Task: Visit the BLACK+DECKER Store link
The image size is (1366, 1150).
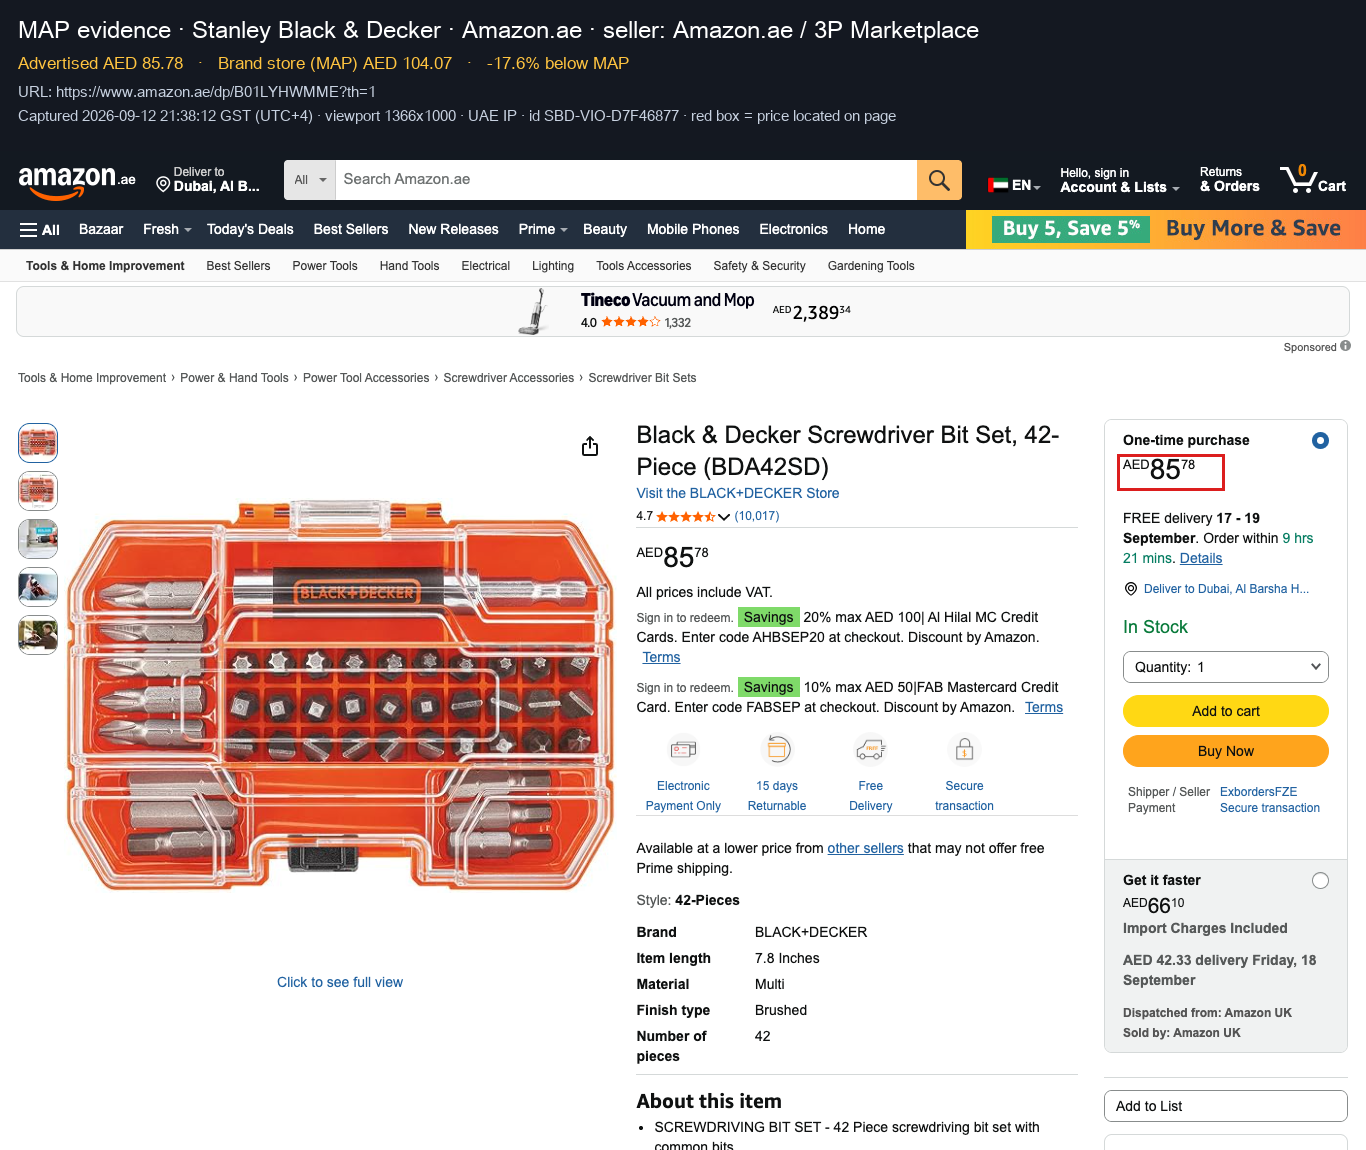Action: 738,493
